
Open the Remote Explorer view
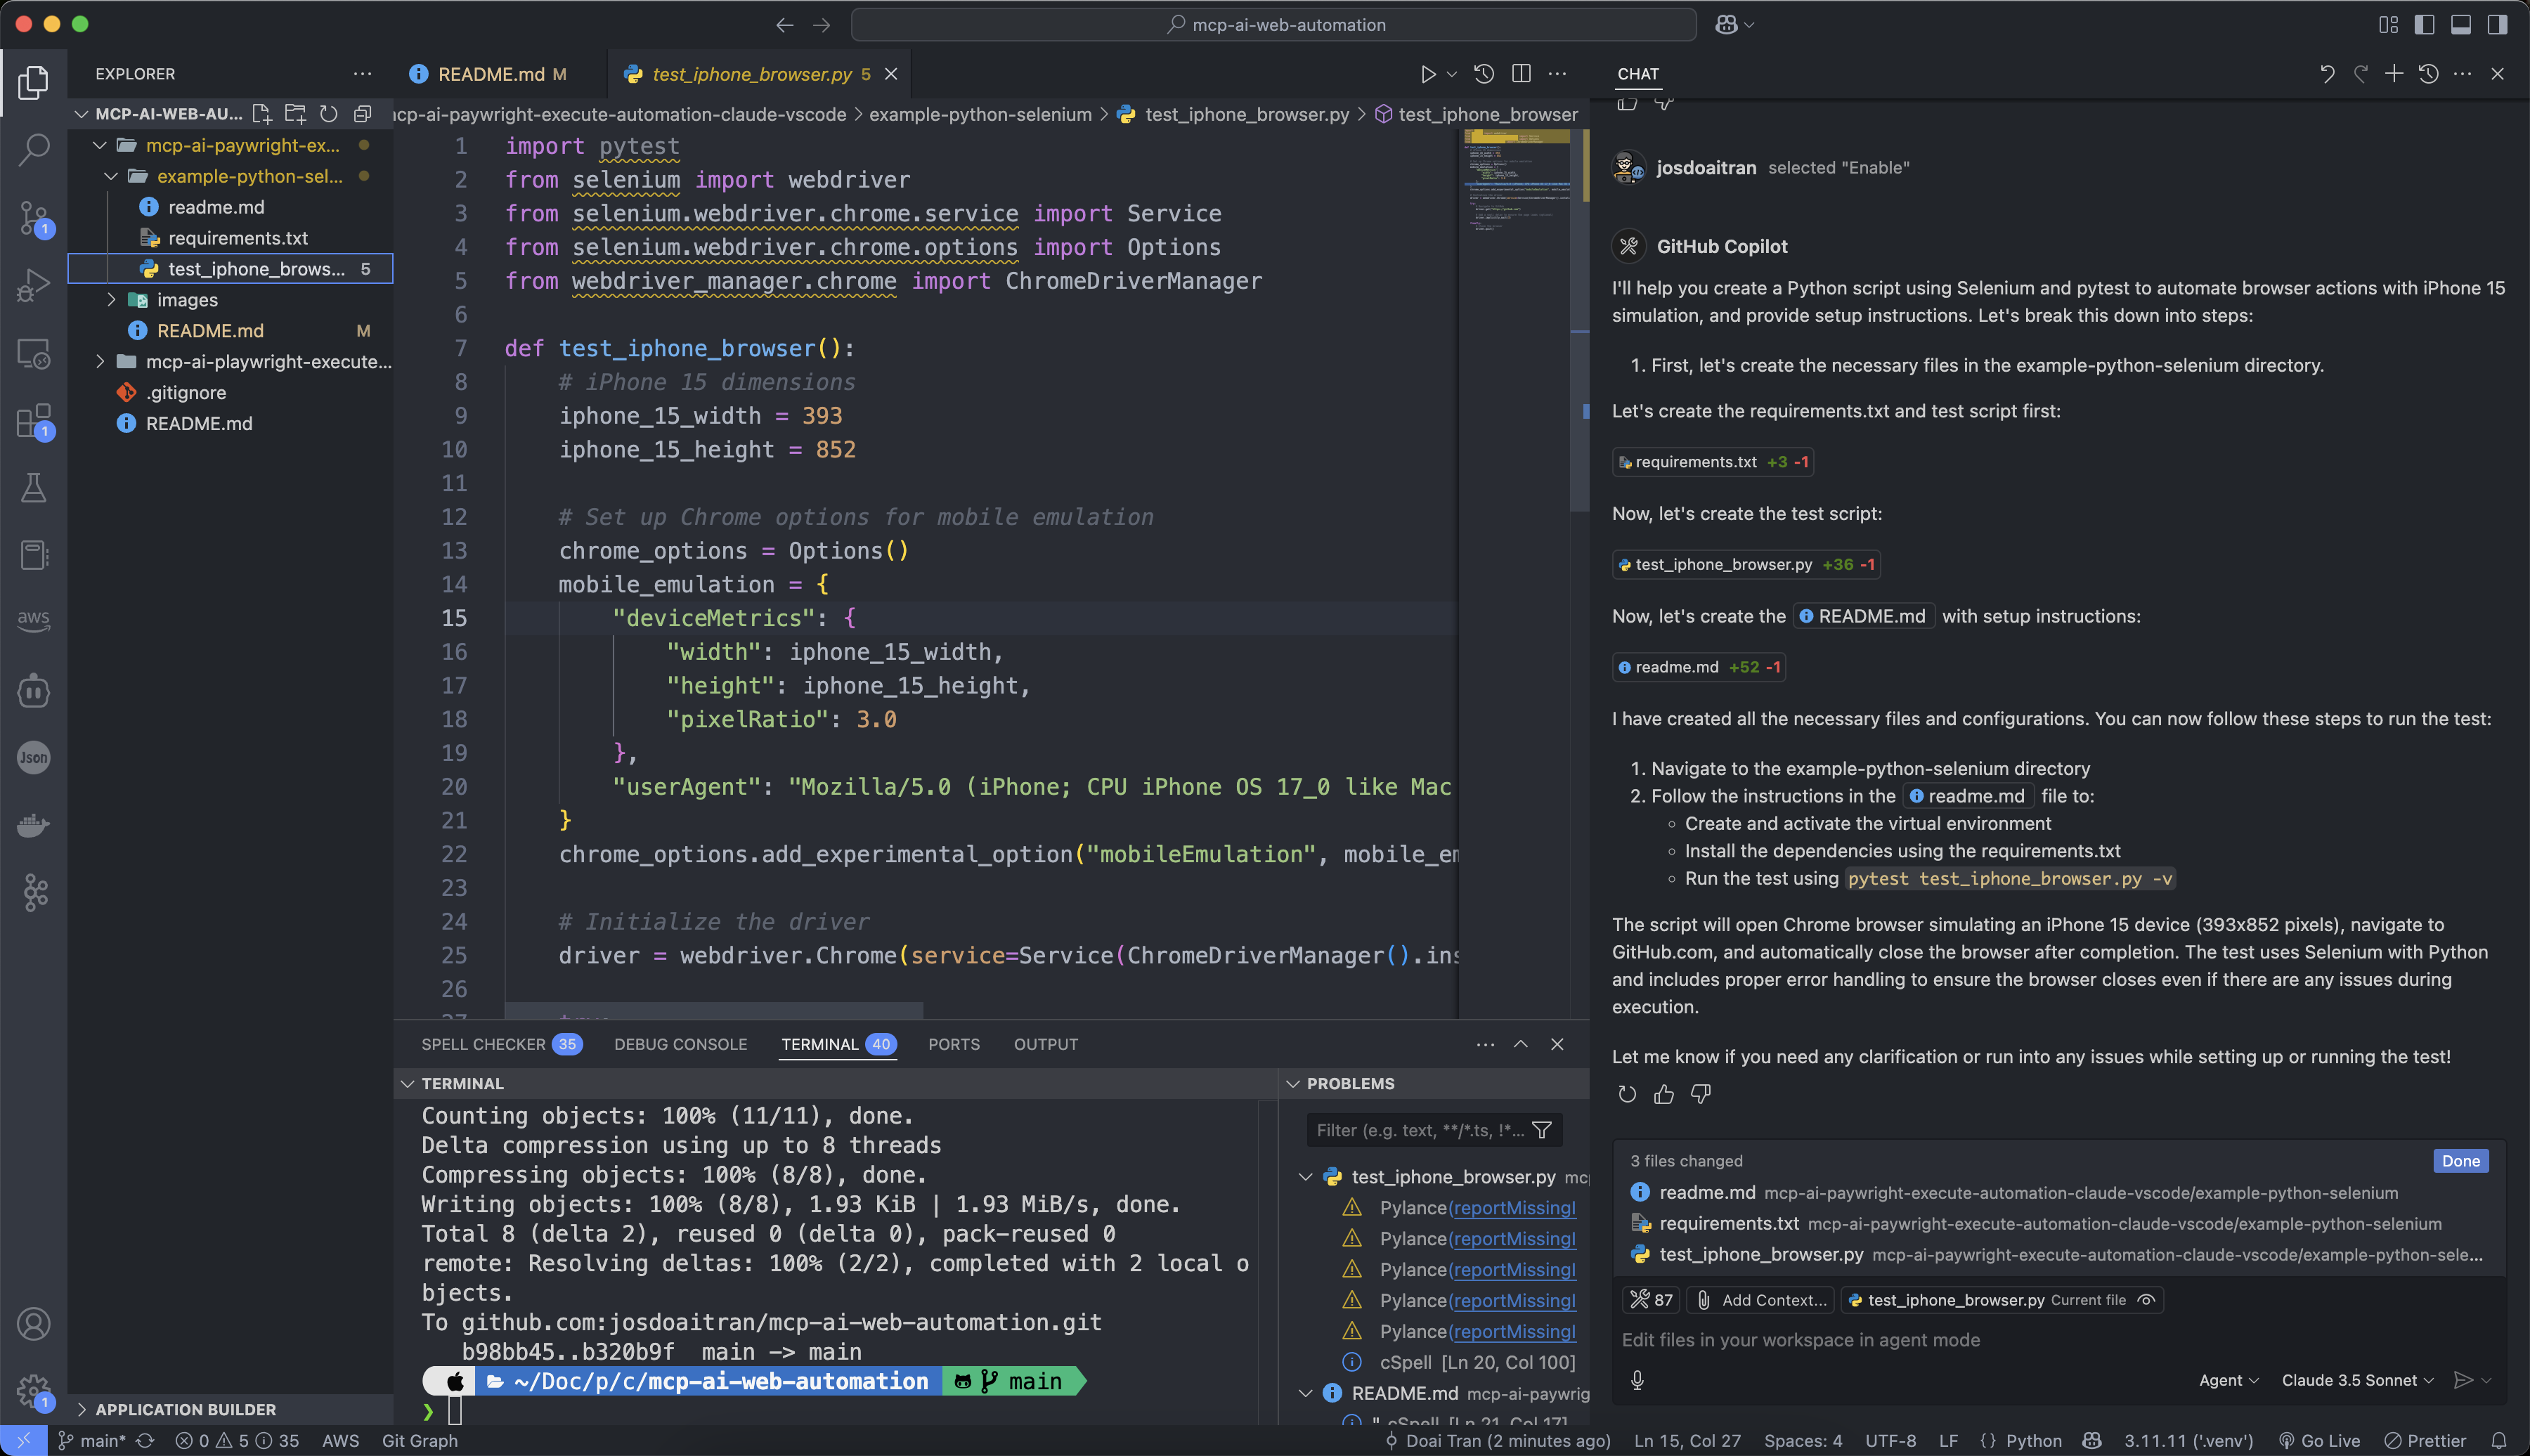33,353
